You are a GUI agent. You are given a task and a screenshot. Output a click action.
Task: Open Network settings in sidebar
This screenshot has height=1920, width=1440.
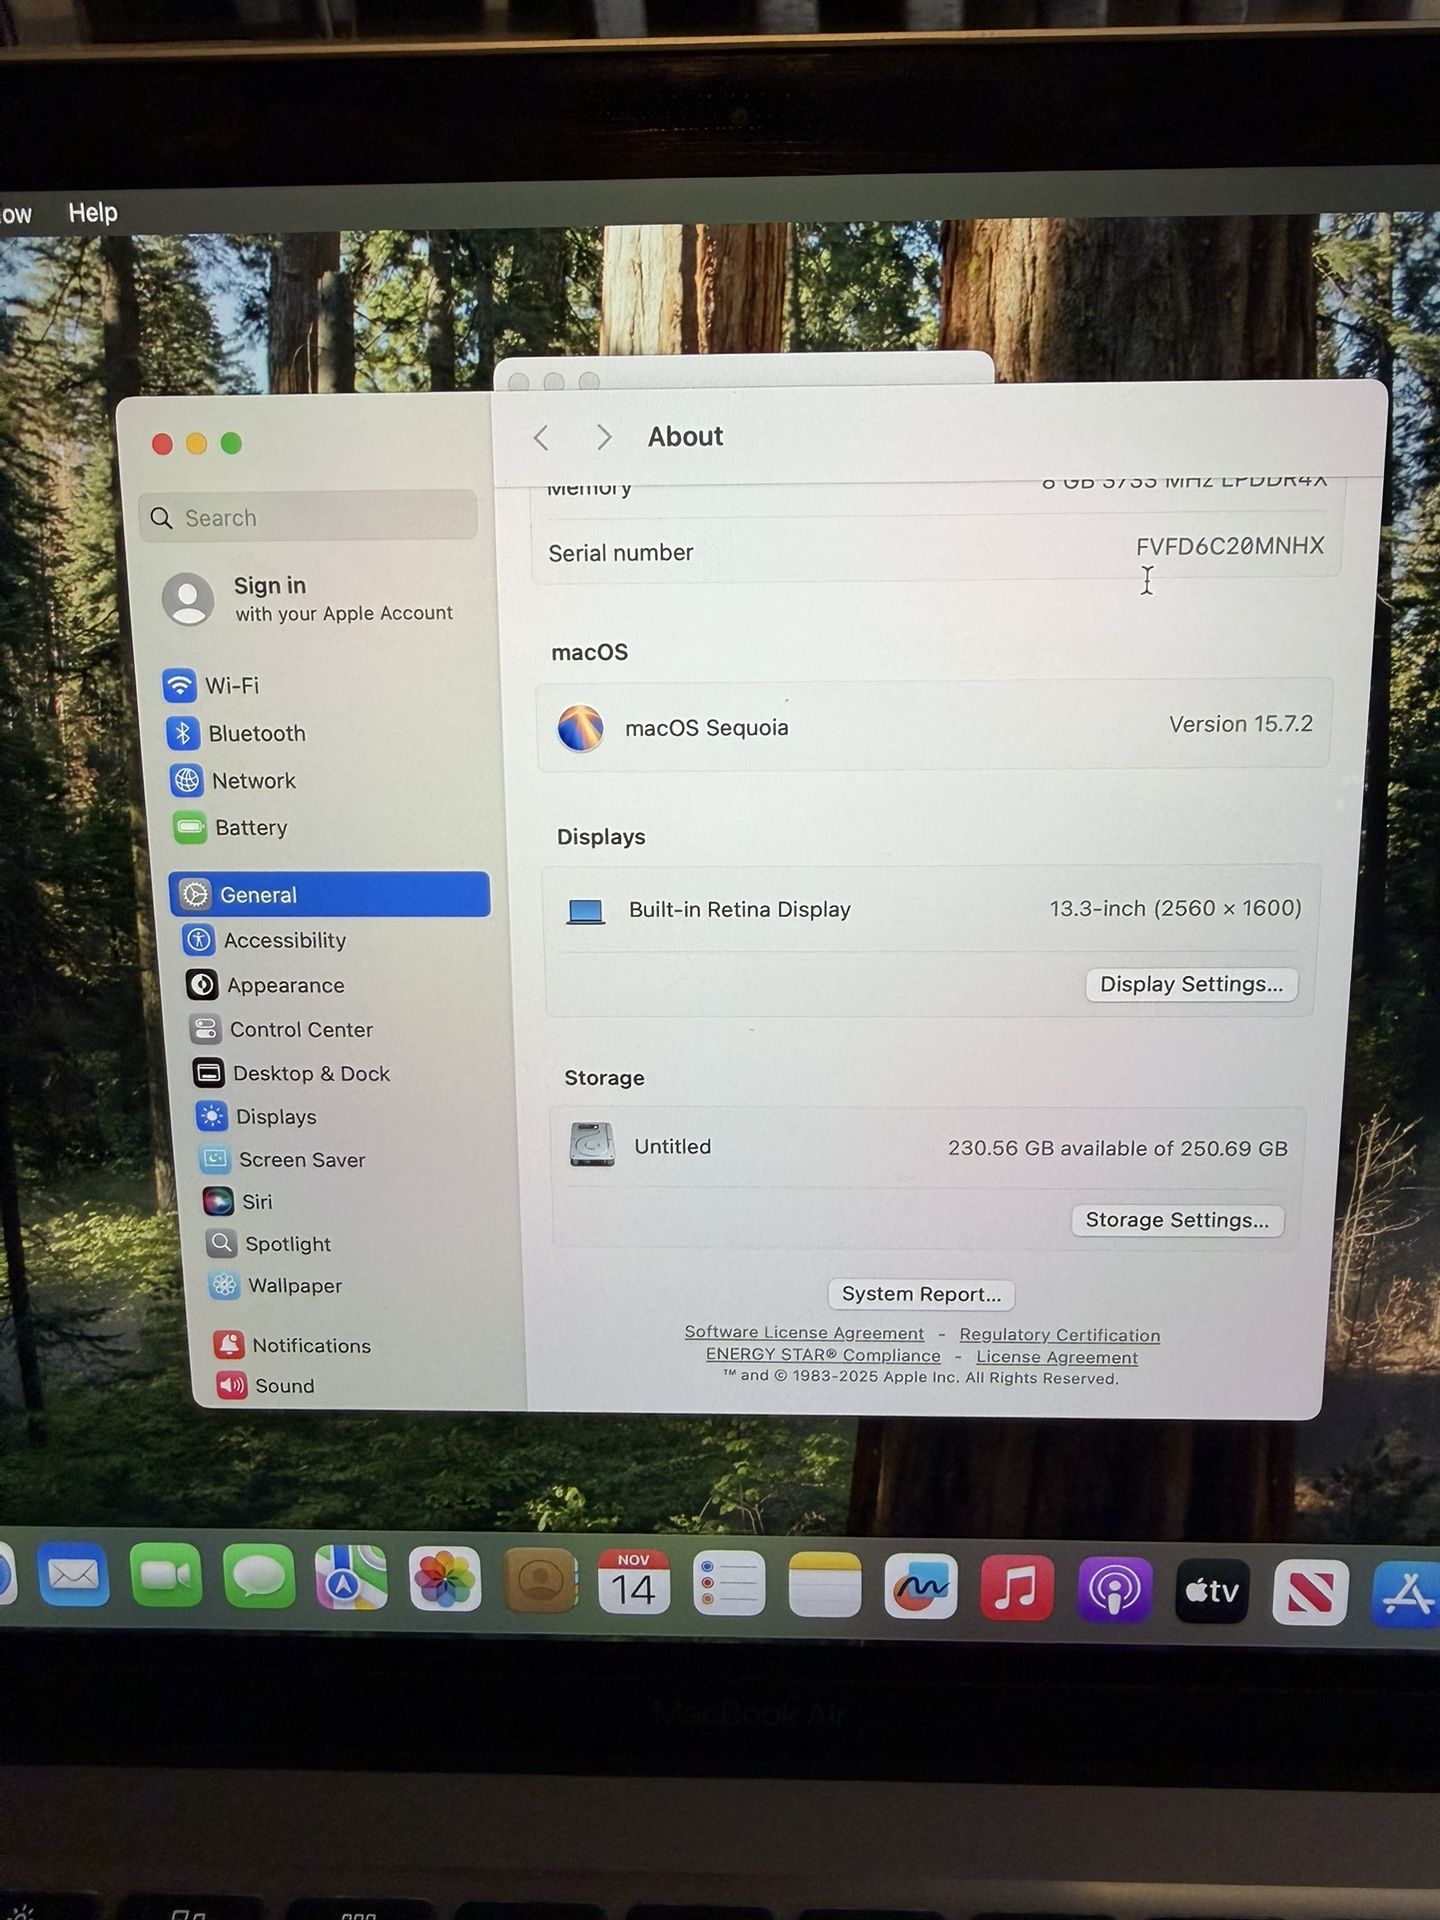click(234, 780)
